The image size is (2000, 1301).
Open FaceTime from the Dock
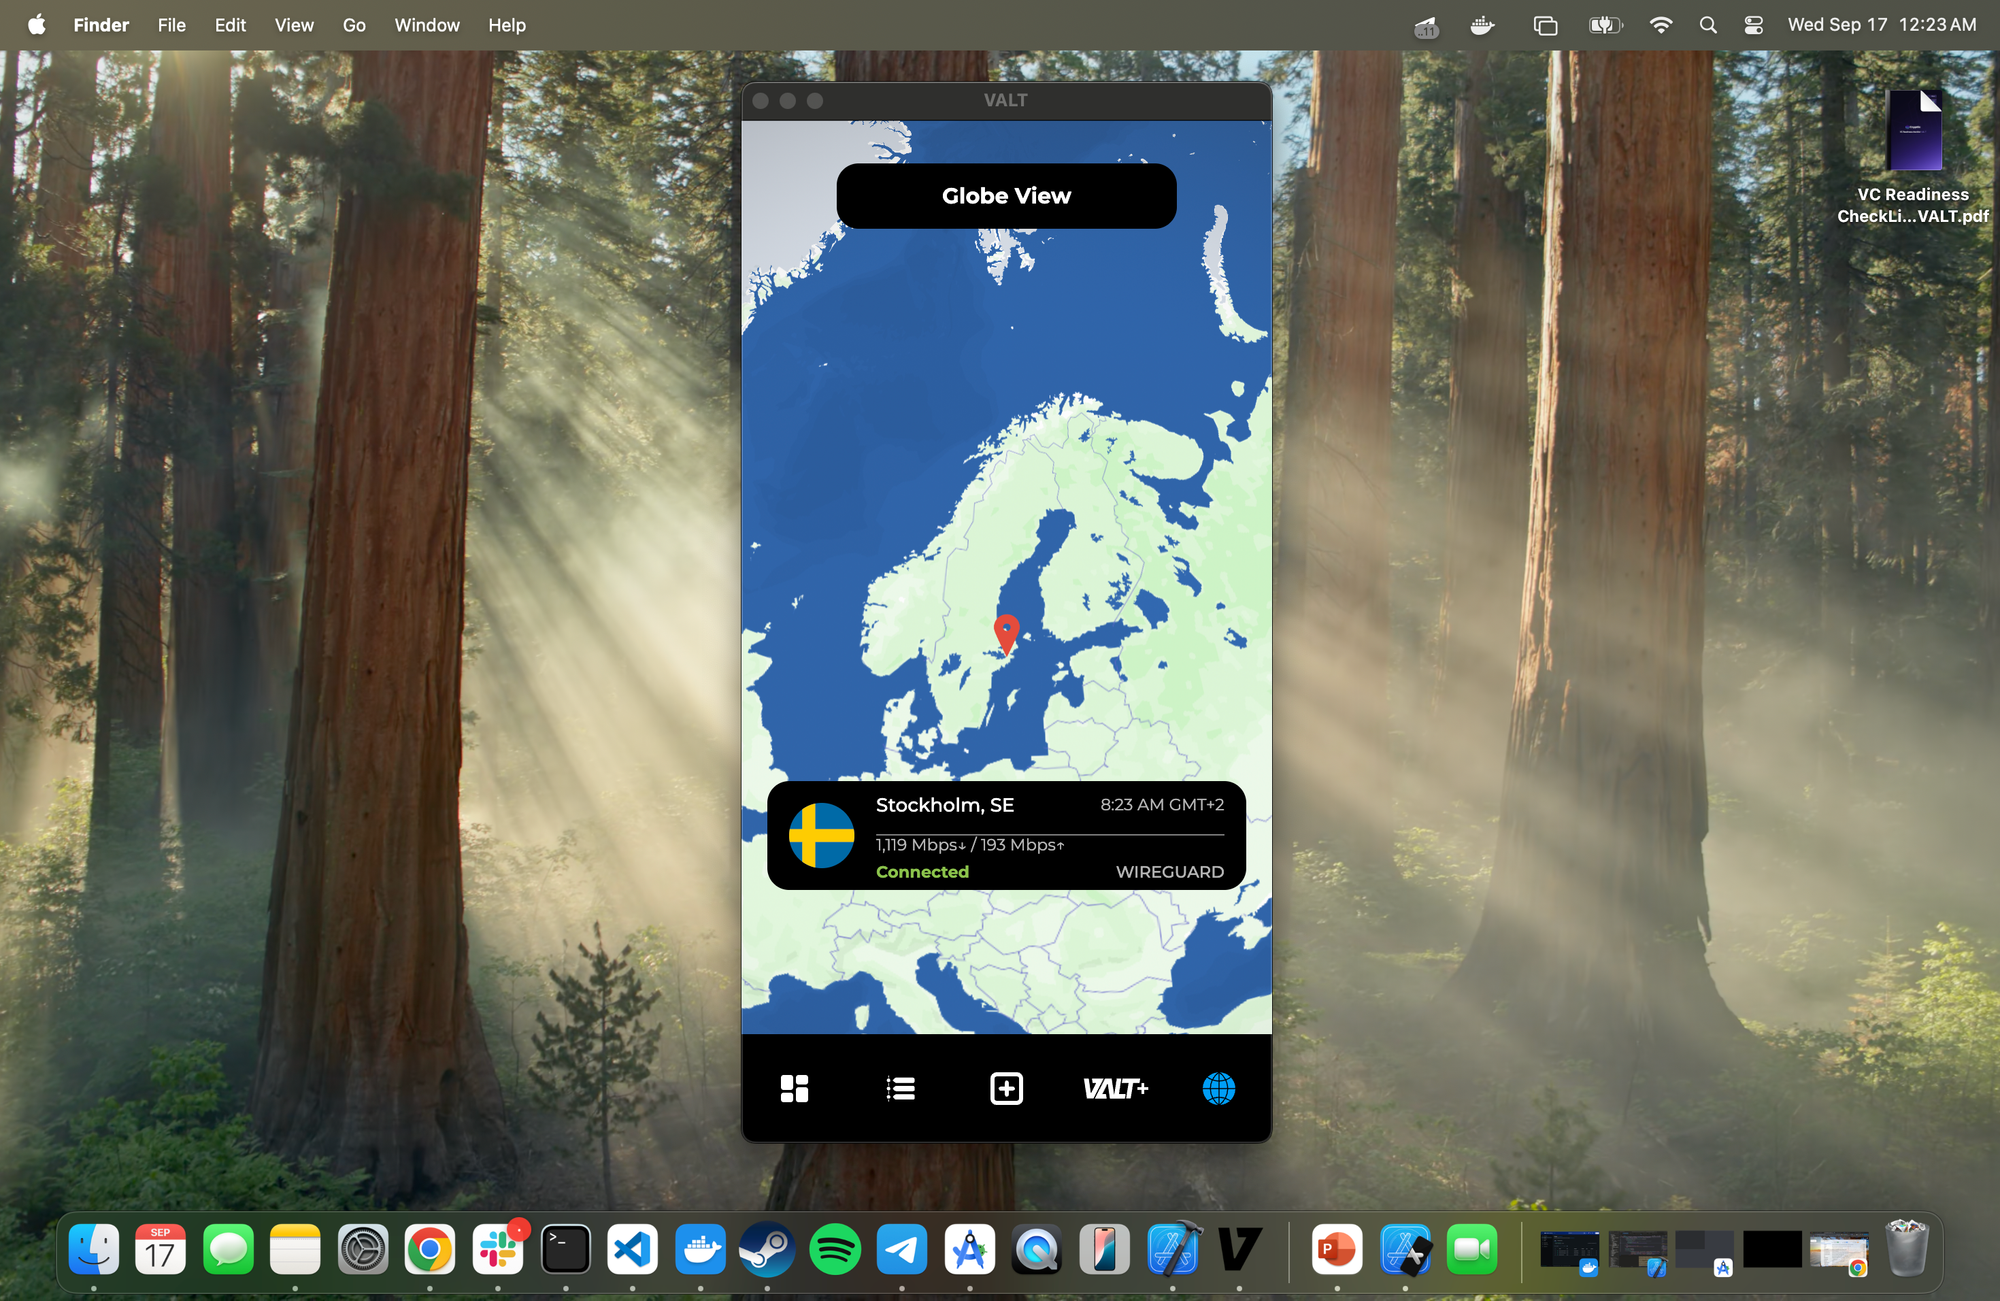1472,1249
